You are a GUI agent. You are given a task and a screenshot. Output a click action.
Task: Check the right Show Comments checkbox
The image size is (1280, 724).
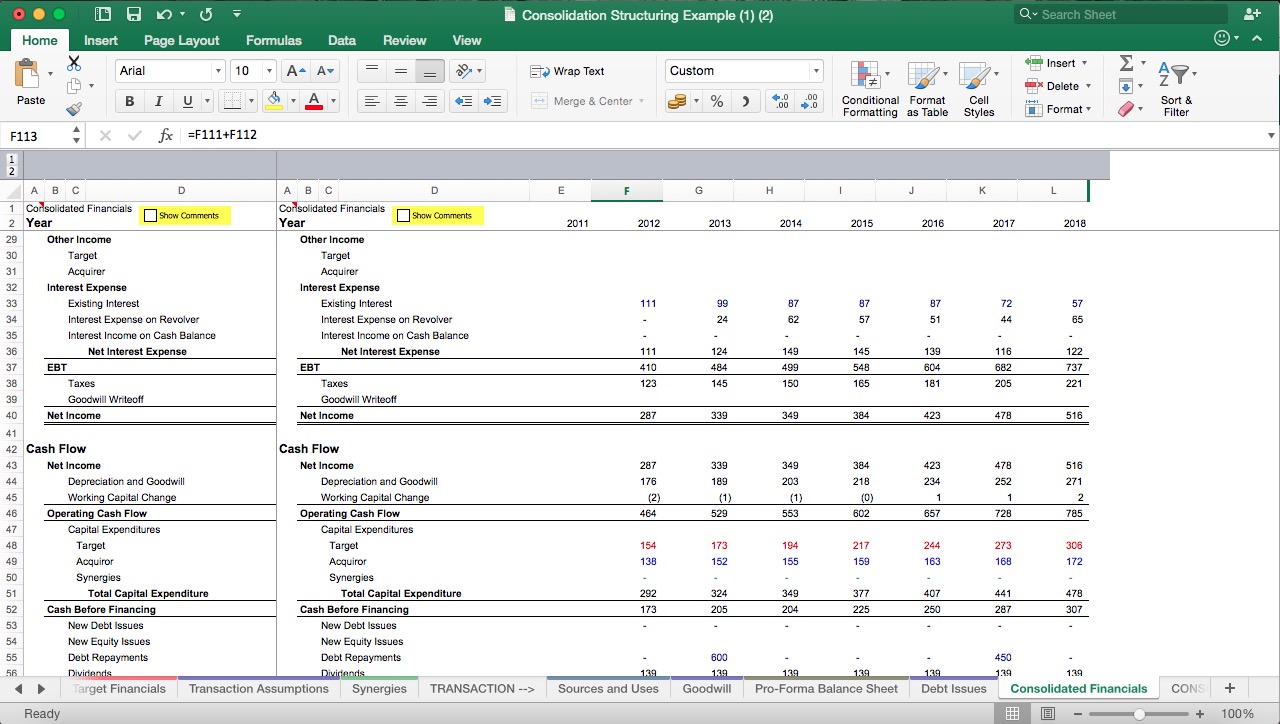tap(405, 215)
